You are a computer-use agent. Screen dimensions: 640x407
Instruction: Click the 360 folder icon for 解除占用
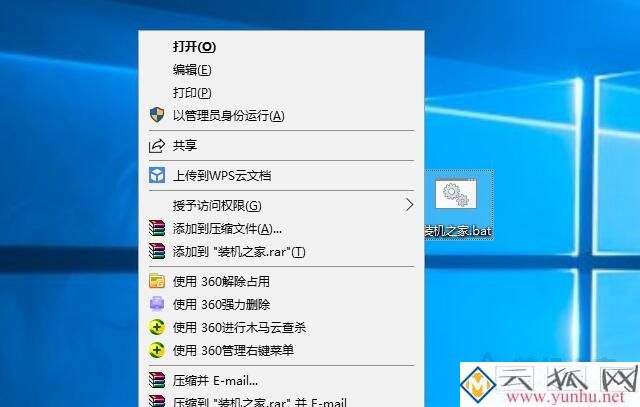[x=157, y=281]
